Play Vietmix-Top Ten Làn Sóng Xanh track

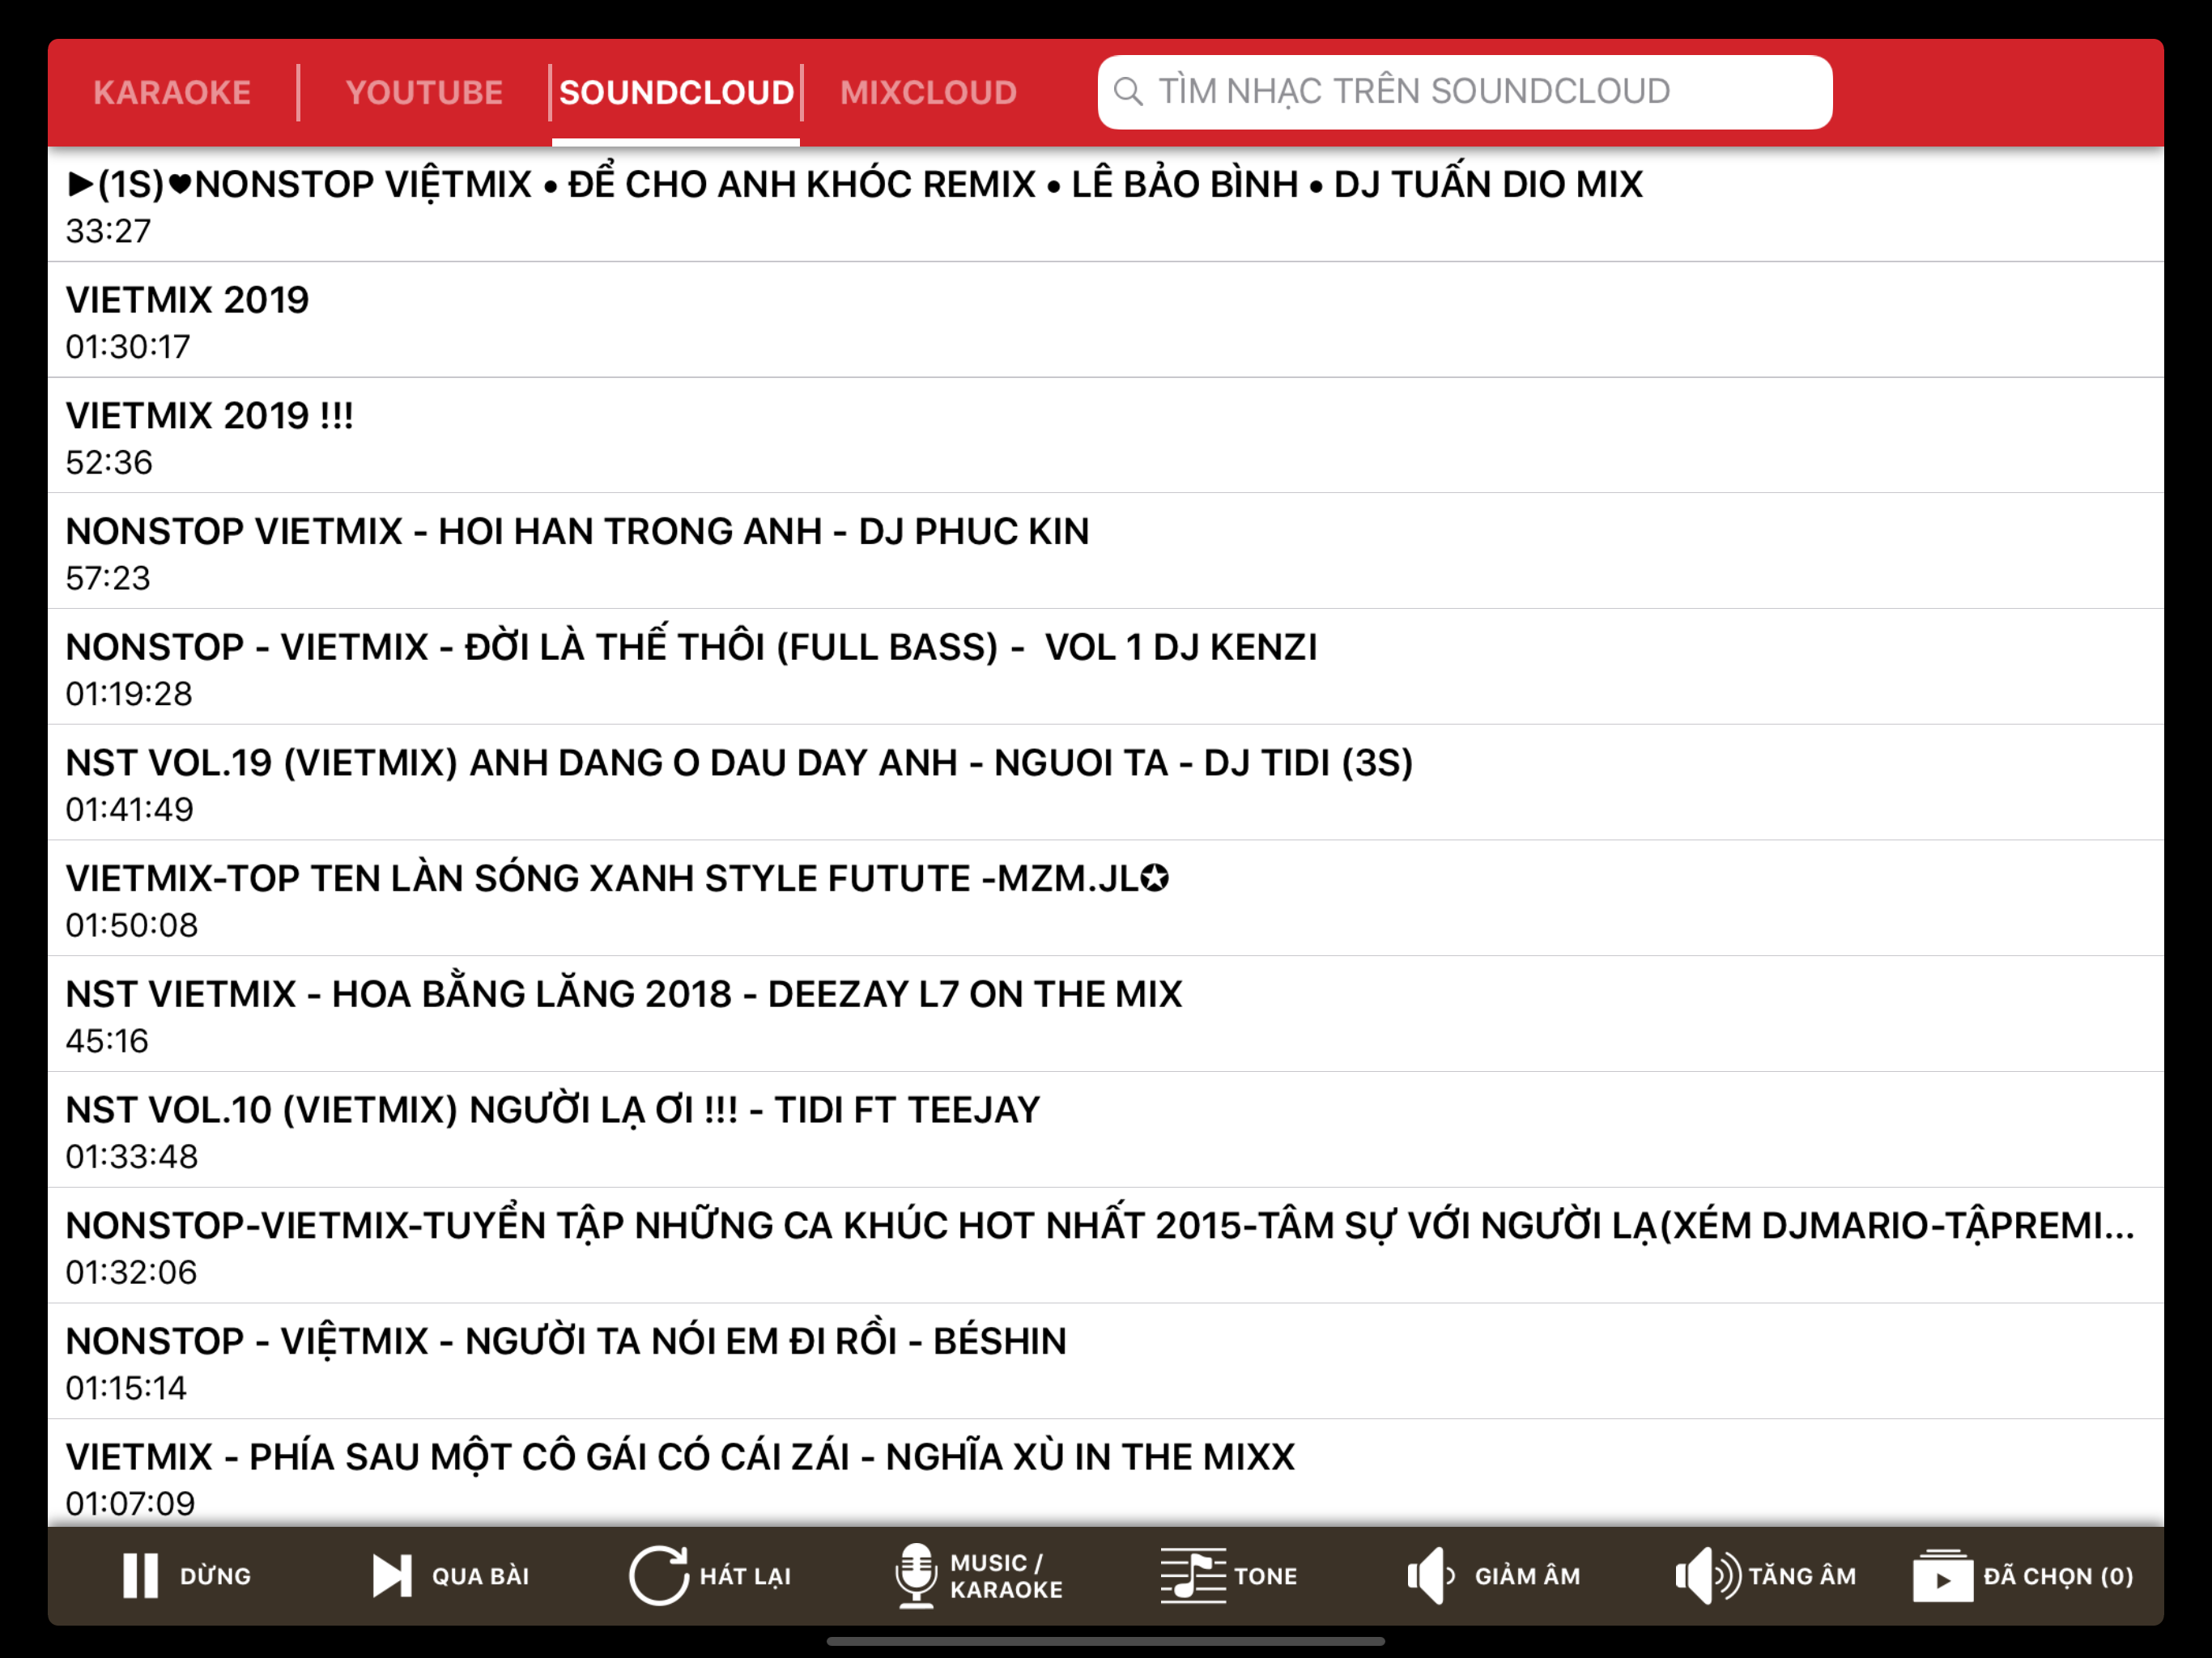(x=1106, y=899)
